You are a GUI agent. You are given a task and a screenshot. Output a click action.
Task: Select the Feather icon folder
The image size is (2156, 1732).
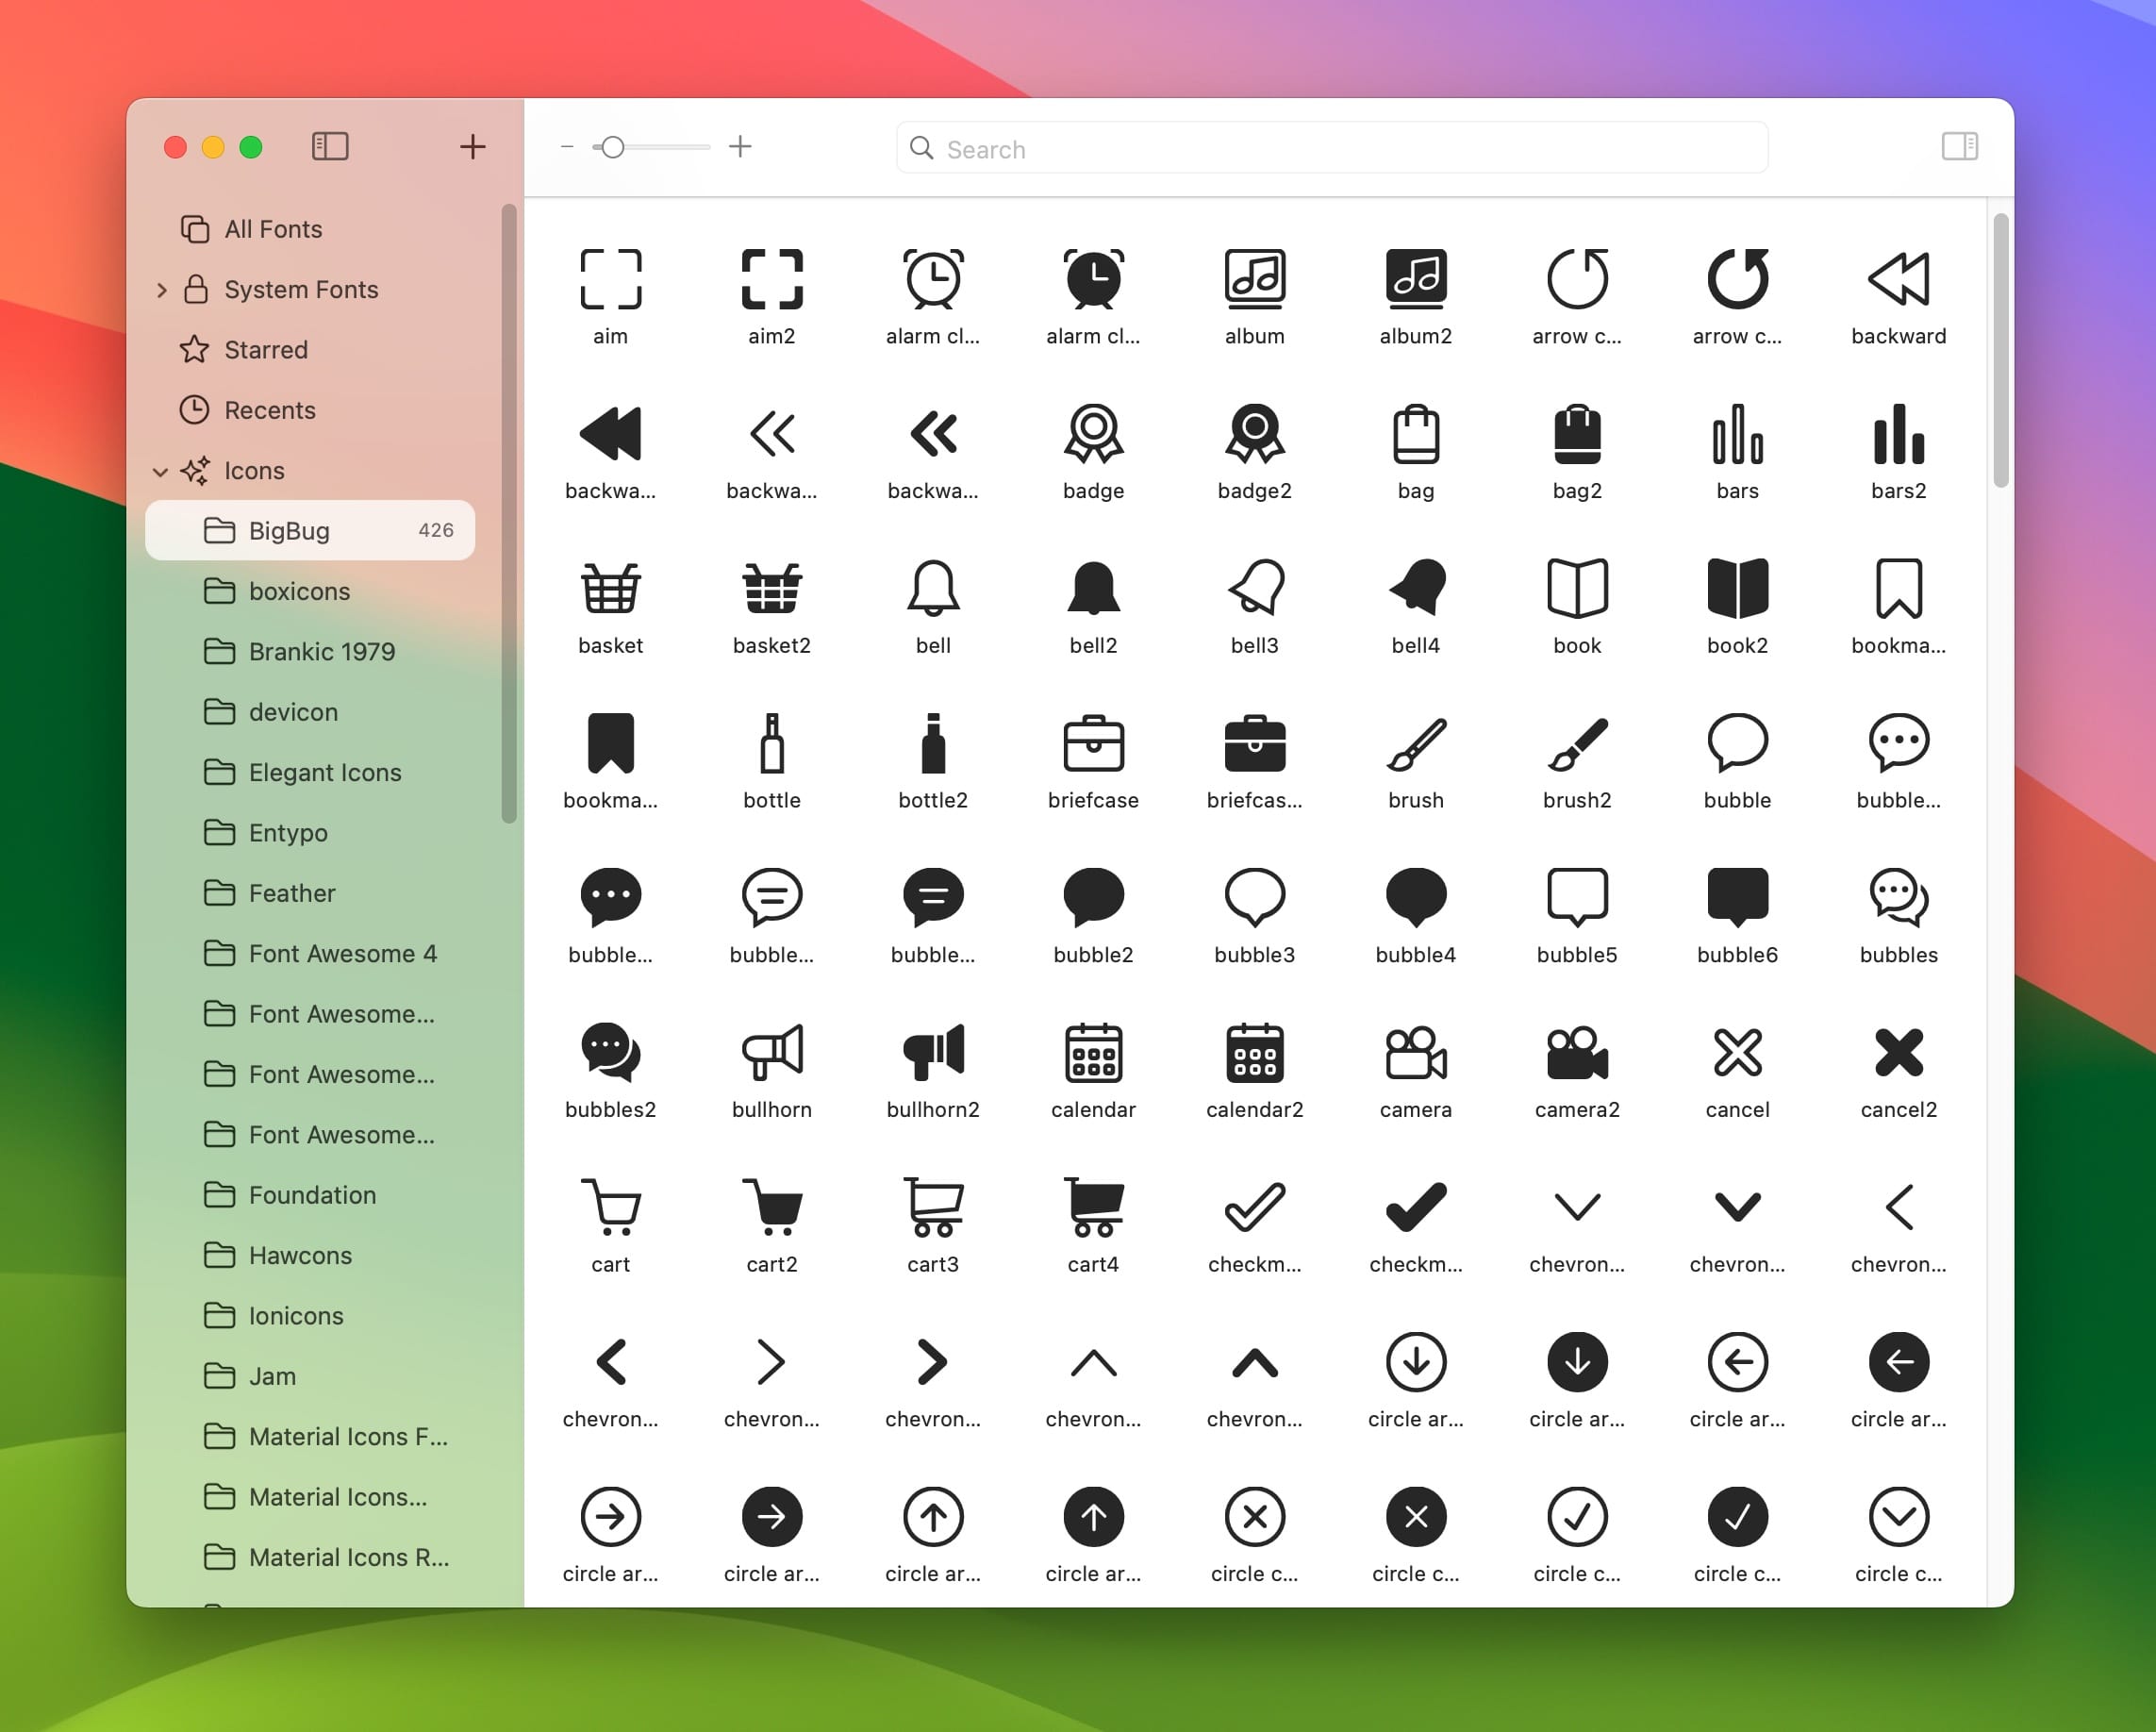(x=292, y=893)
